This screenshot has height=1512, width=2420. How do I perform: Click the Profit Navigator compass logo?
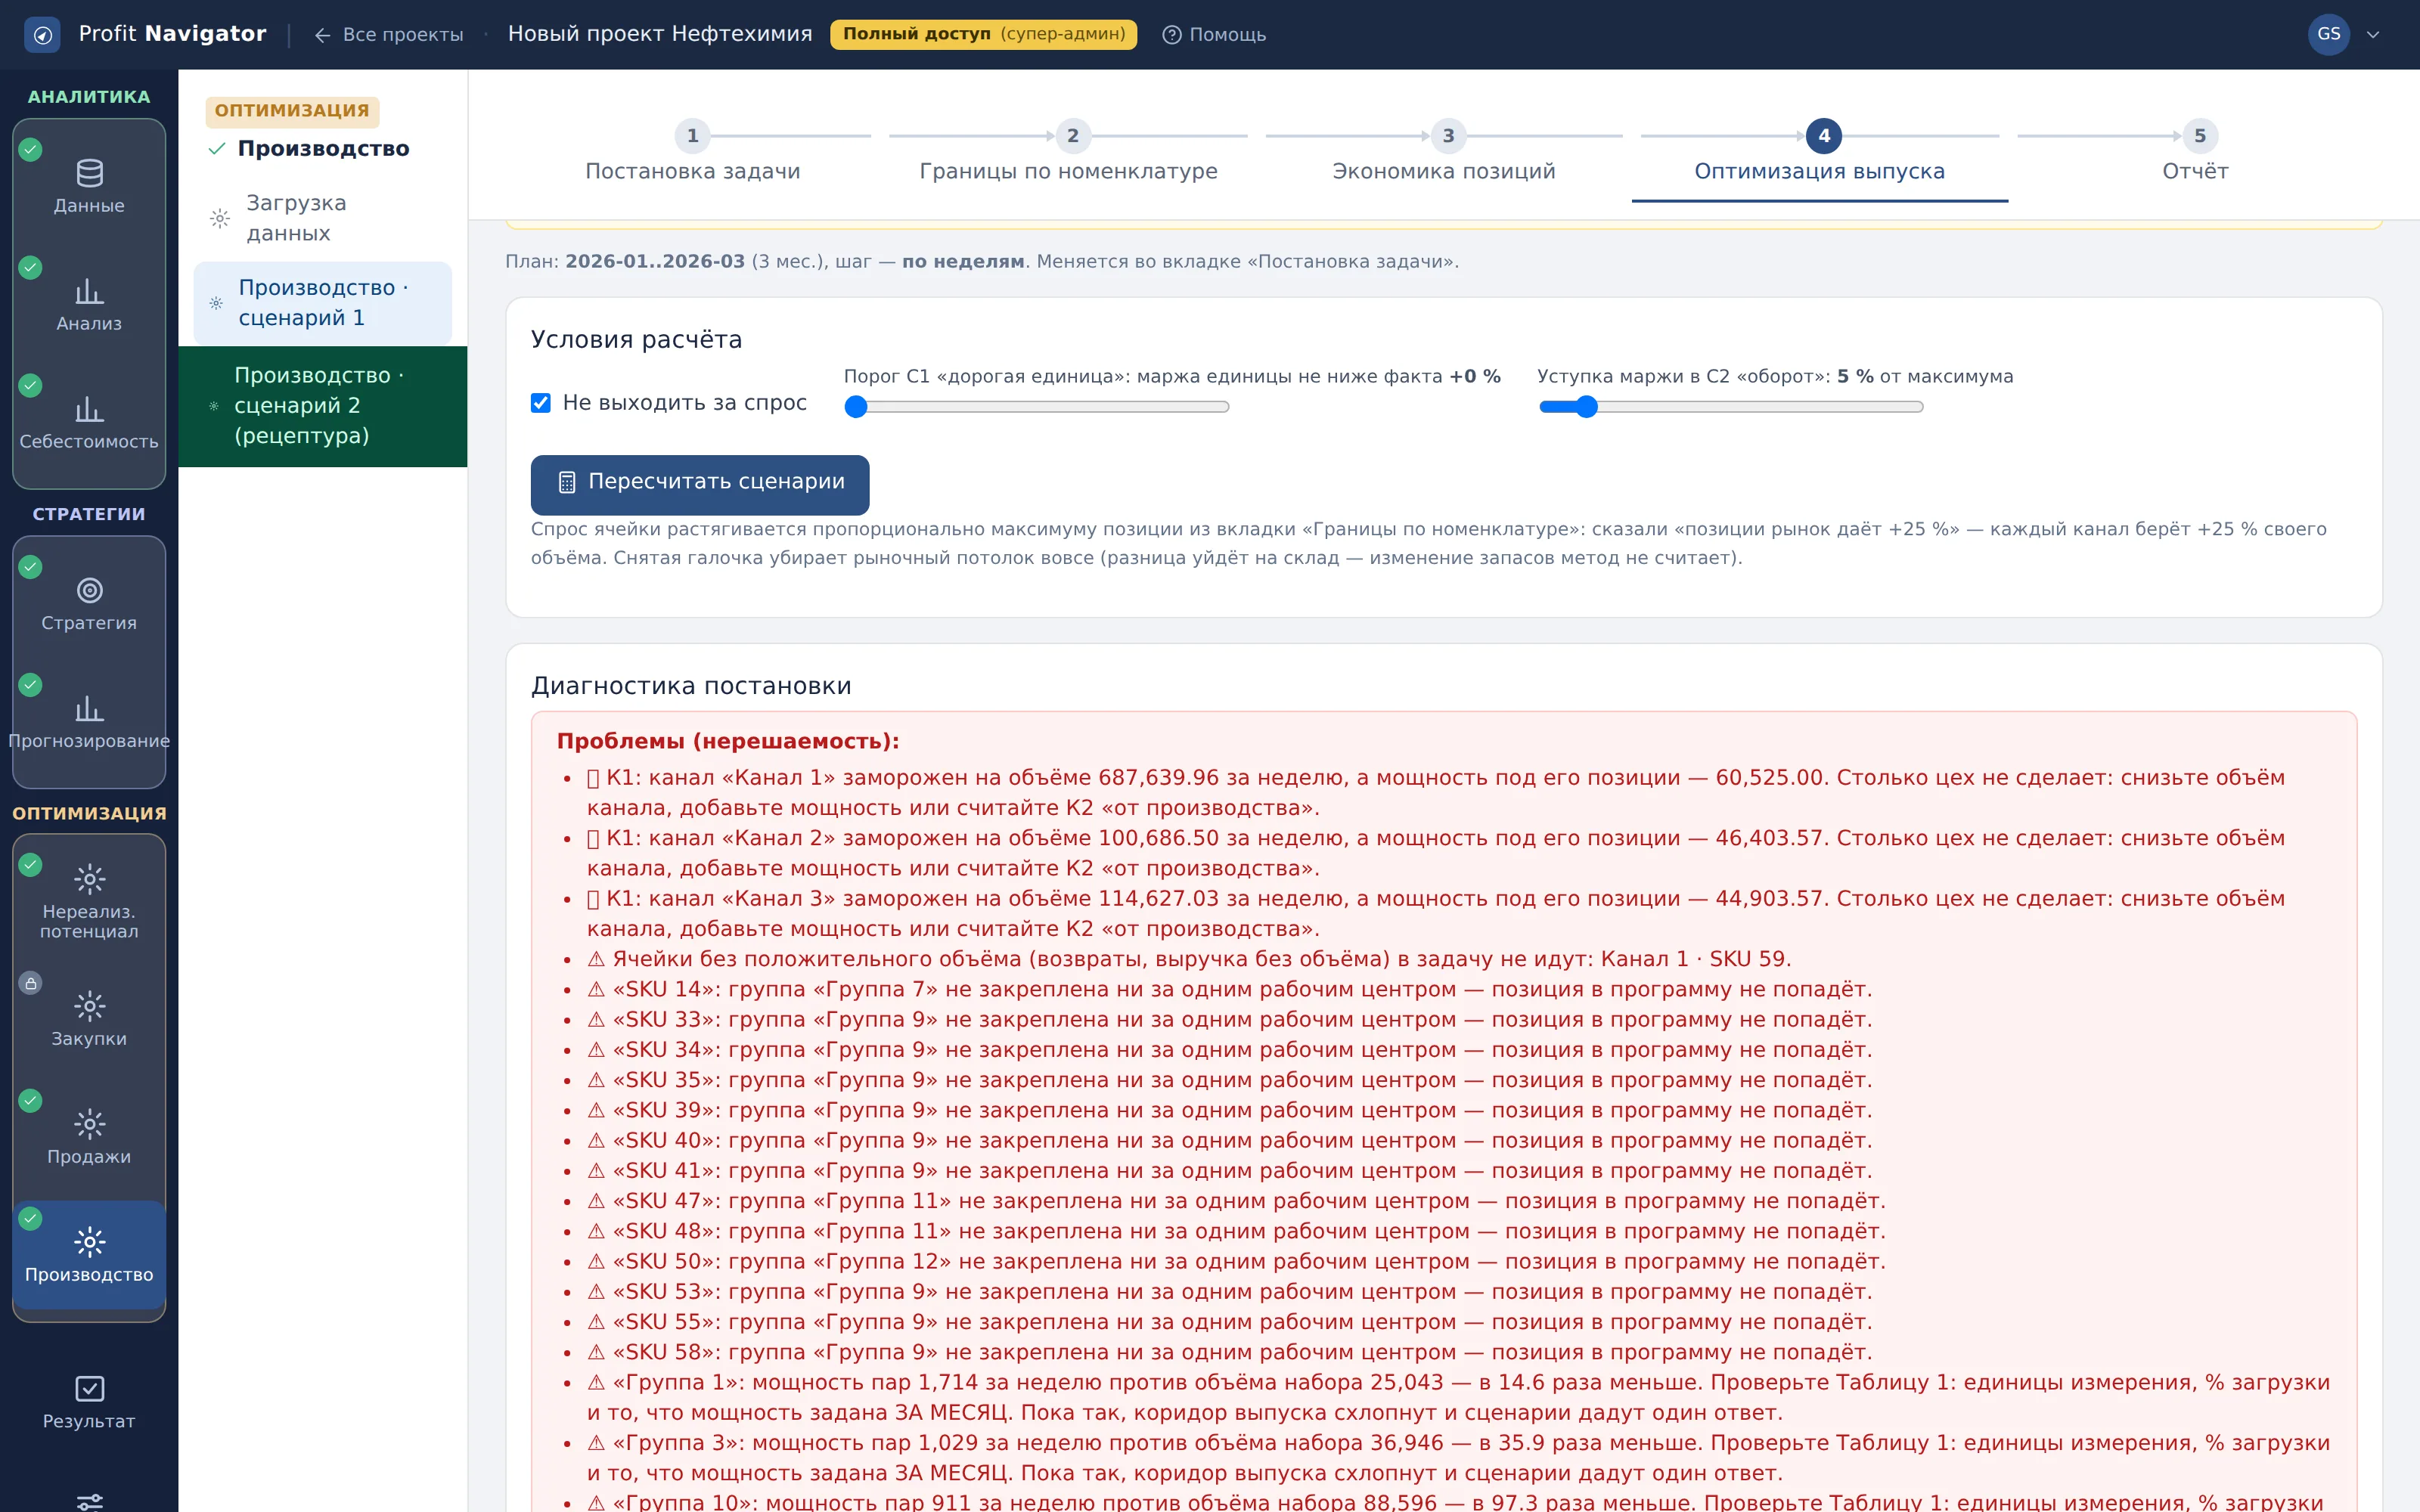point(42,35)
